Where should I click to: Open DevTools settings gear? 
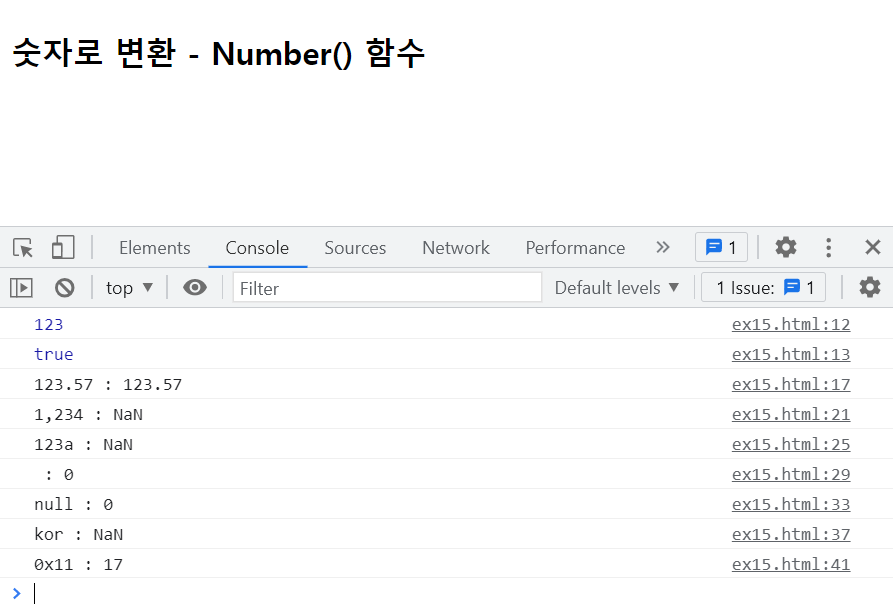[785, 247]
